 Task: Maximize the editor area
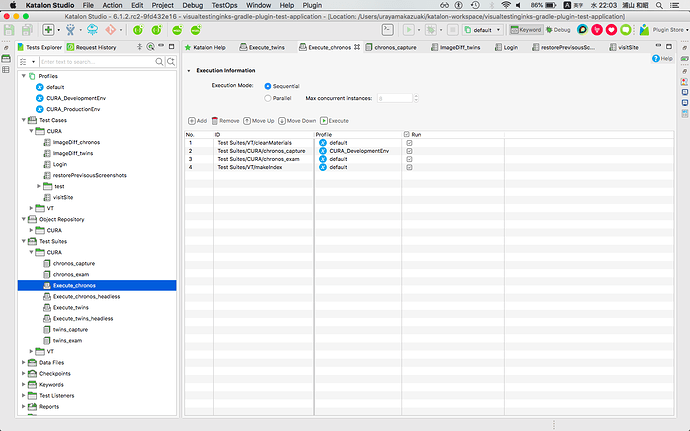669,46
